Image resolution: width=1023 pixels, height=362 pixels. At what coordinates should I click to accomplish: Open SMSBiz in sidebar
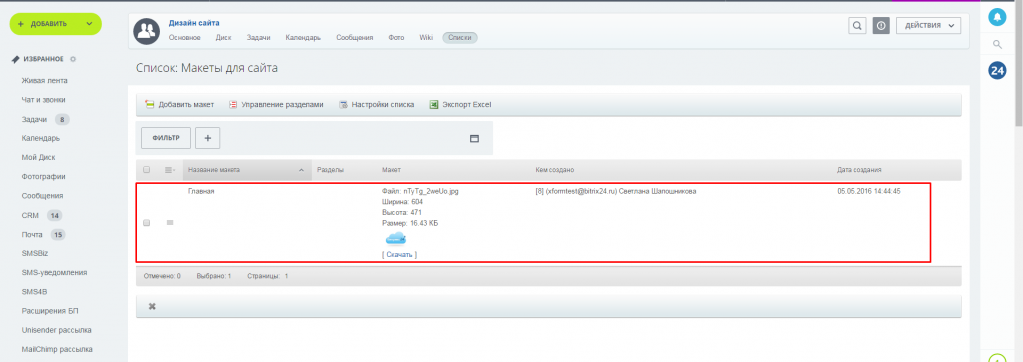click(35, 253)
